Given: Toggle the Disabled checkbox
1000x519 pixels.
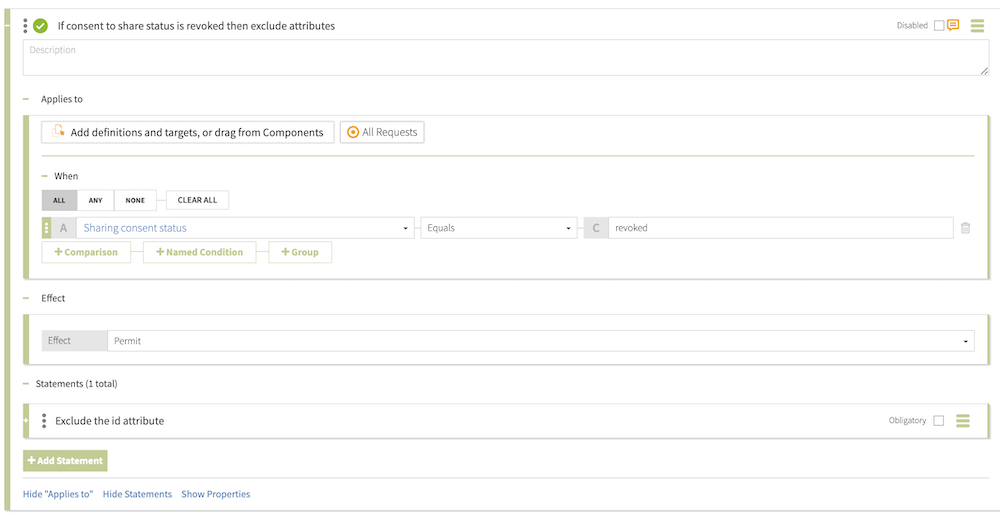Looking at the screenshot, I should (x=939, y=26).
